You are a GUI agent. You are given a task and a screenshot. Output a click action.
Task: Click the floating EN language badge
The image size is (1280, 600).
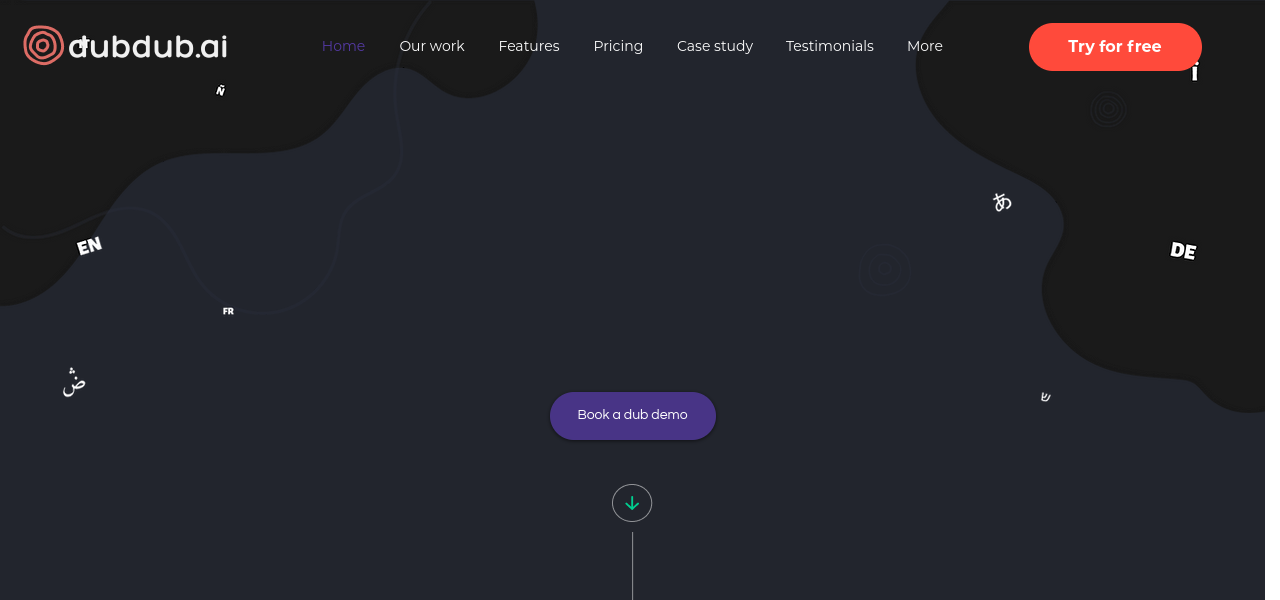(x=90, y=246)
